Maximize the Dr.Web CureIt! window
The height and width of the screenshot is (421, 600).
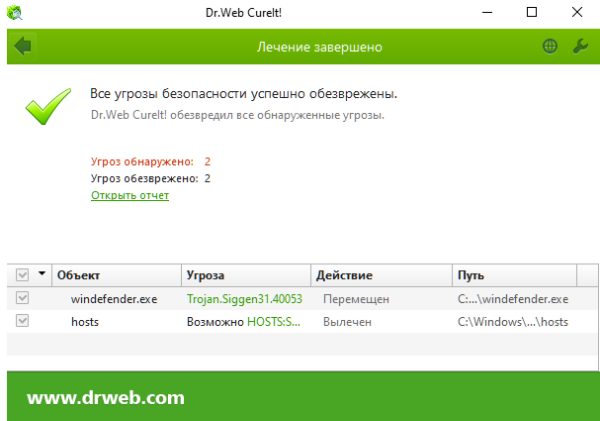pos(532,13)
